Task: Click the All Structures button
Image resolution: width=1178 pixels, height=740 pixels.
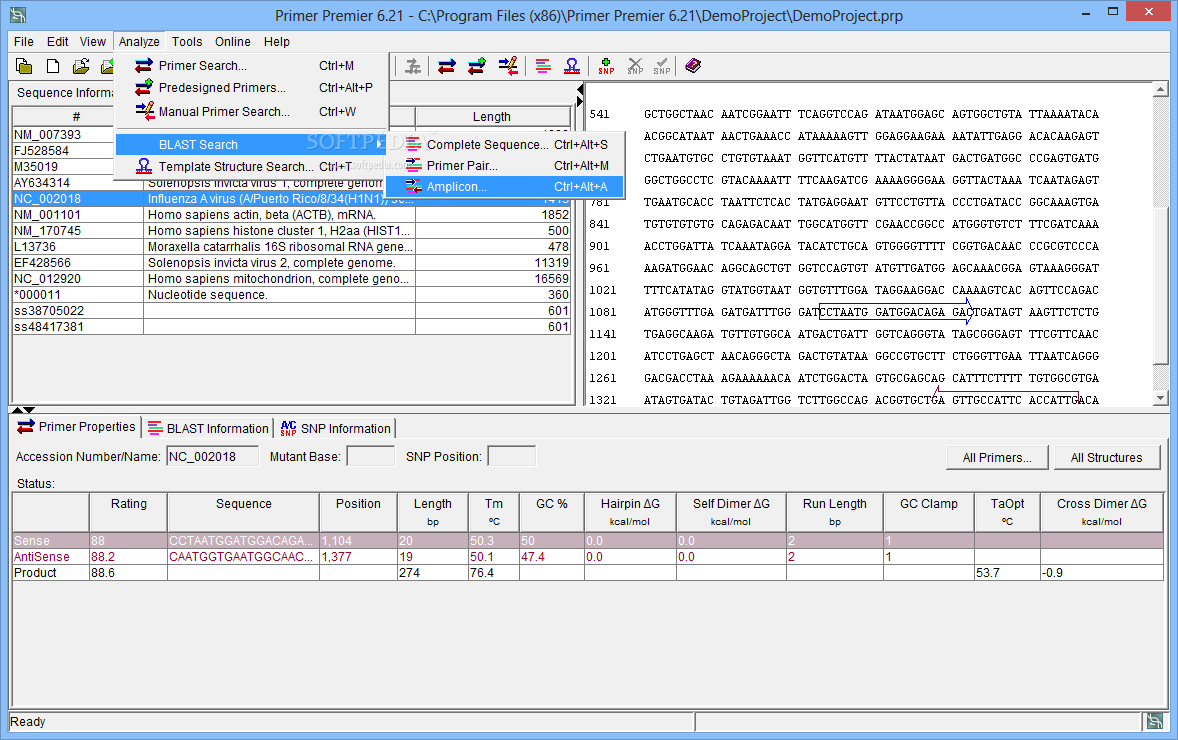Action: click(x=1106, y=458)
